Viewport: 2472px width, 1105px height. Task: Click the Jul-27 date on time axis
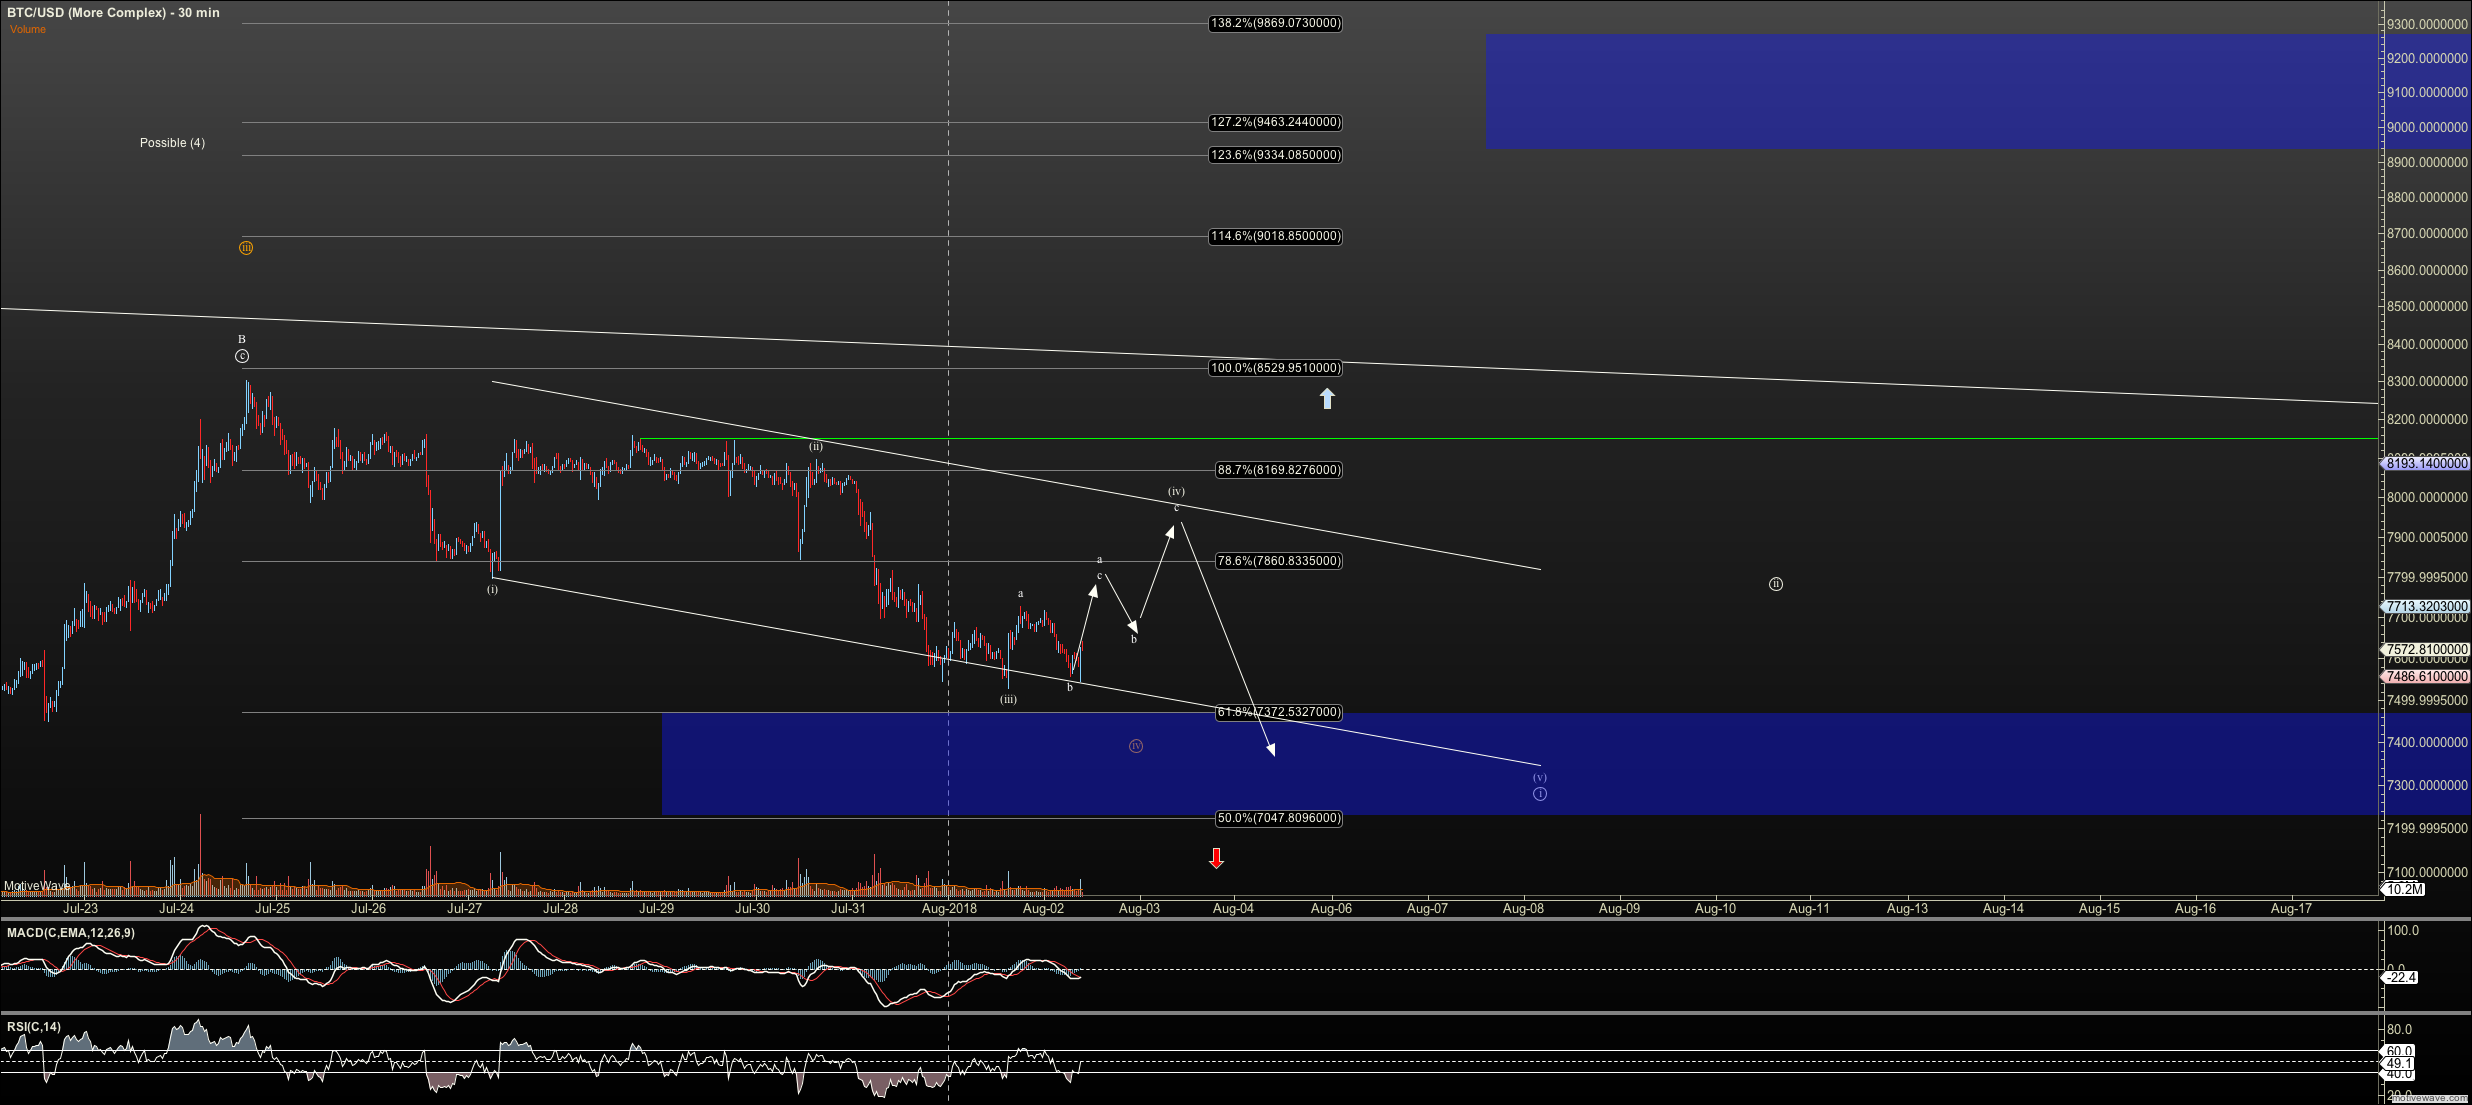465,909
